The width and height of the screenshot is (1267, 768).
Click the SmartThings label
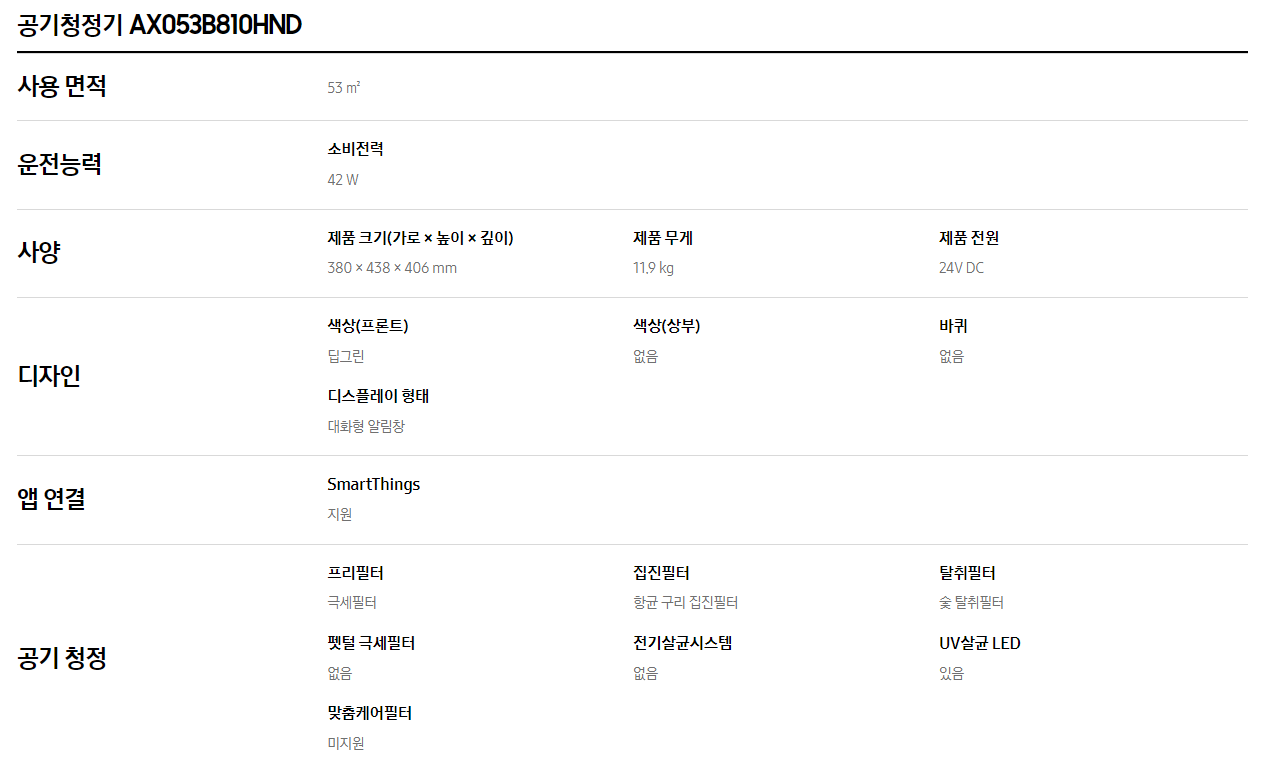click(374, 484)
